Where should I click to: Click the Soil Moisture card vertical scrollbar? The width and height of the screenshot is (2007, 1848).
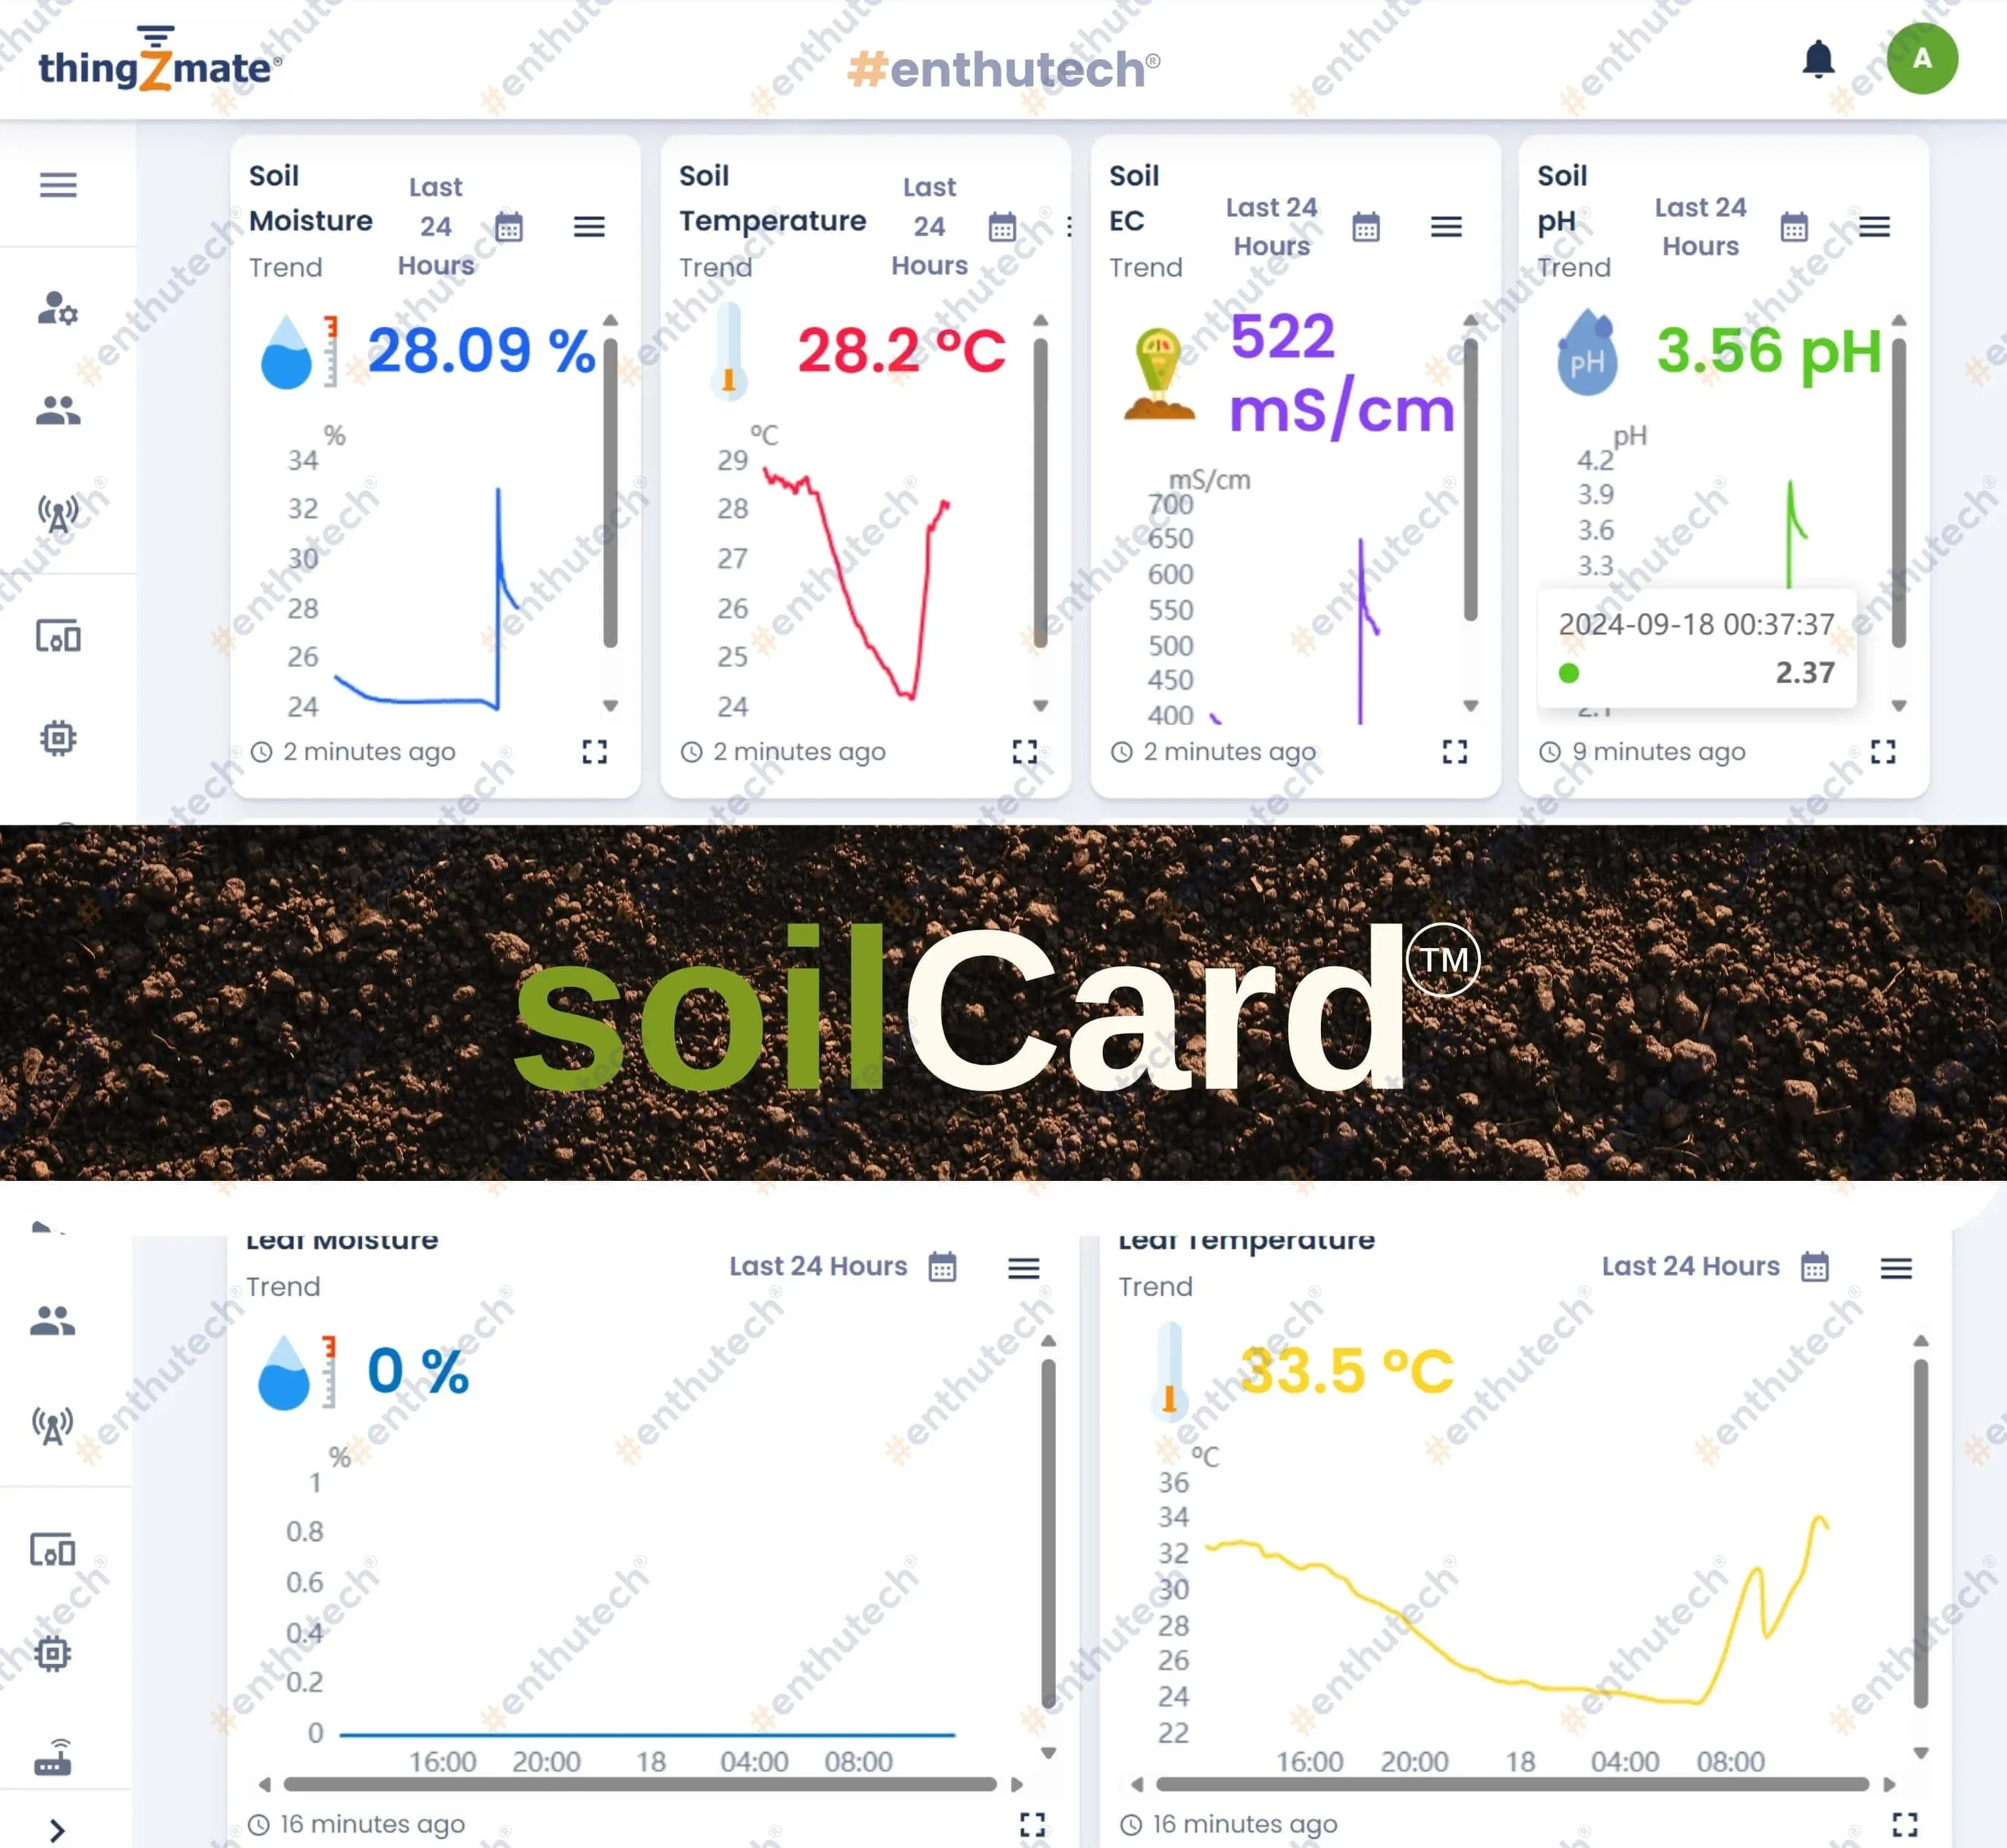[610, 493]
